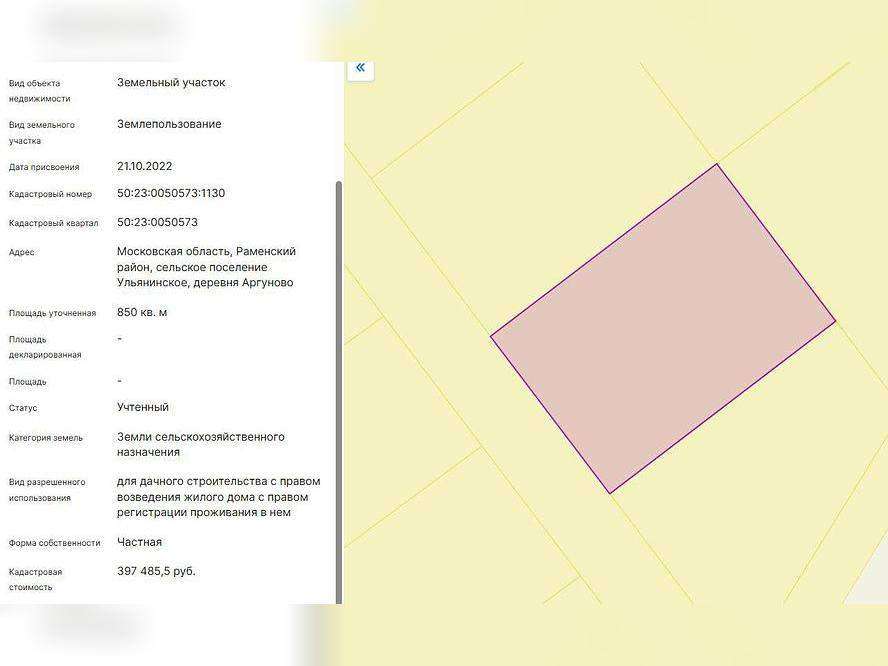Viewport: 888px width, 666px height.
Task: Click the status value Учтенный
Action: tap(143, 407)
